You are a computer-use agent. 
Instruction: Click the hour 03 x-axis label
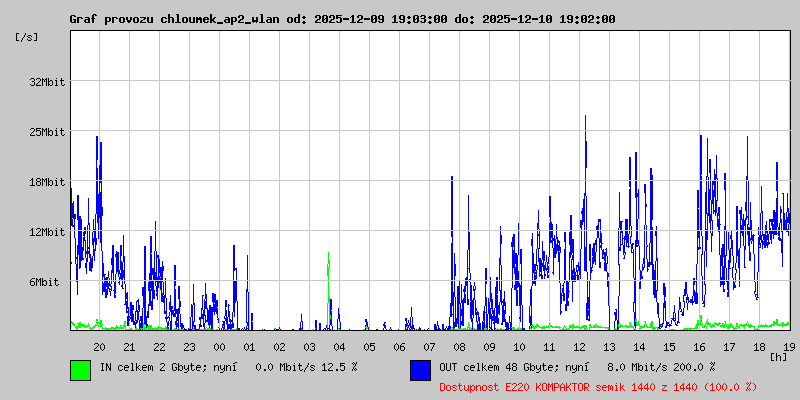pos(309,347)
